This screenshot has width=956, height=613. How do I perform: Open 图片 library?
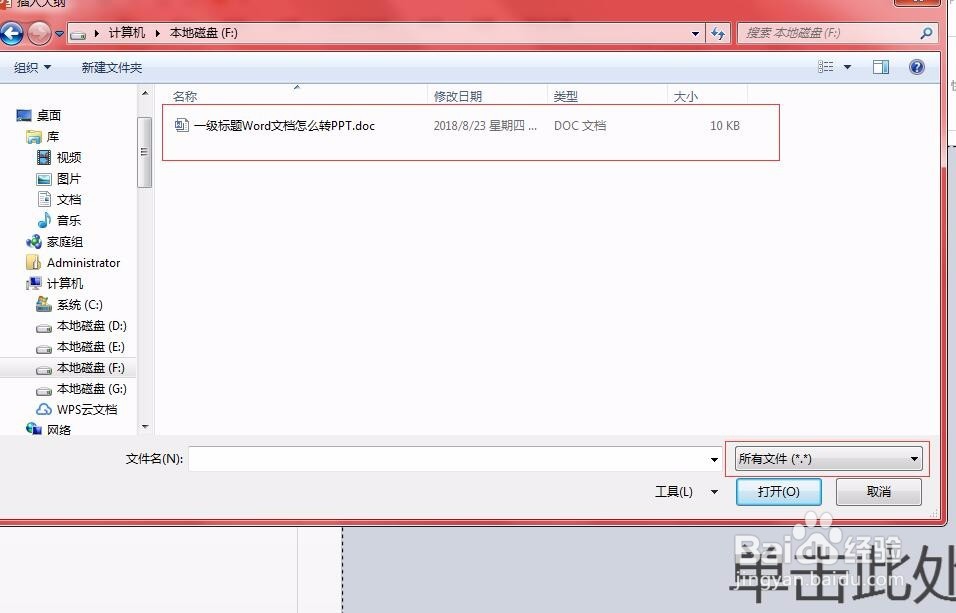coord(69,179)
